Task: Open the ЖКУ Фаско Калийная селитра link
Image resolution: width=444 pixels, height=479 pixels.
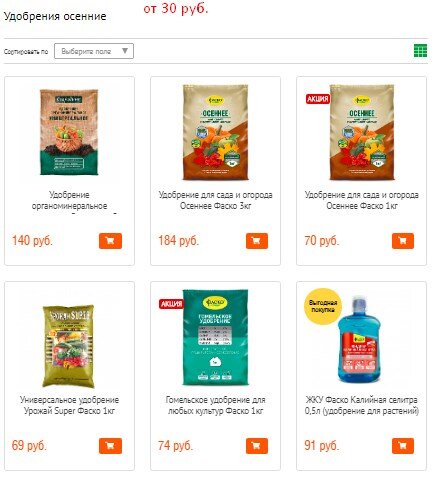Action: 362,405
